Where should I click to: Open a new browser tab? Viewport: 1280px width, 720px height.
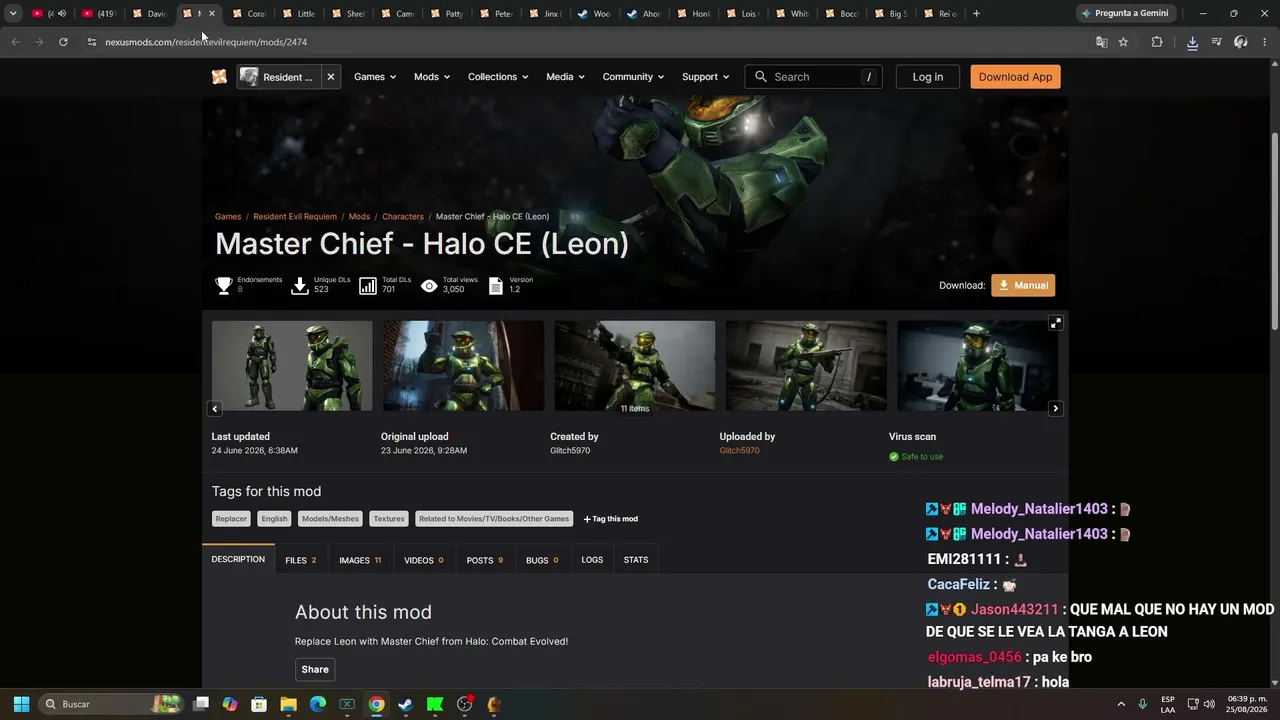(x=976, y=14)
